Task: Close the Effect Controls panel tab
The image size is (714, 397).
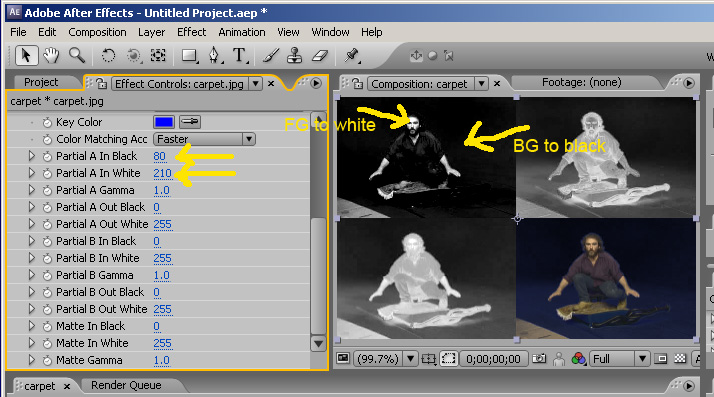Action: [271, 84]
